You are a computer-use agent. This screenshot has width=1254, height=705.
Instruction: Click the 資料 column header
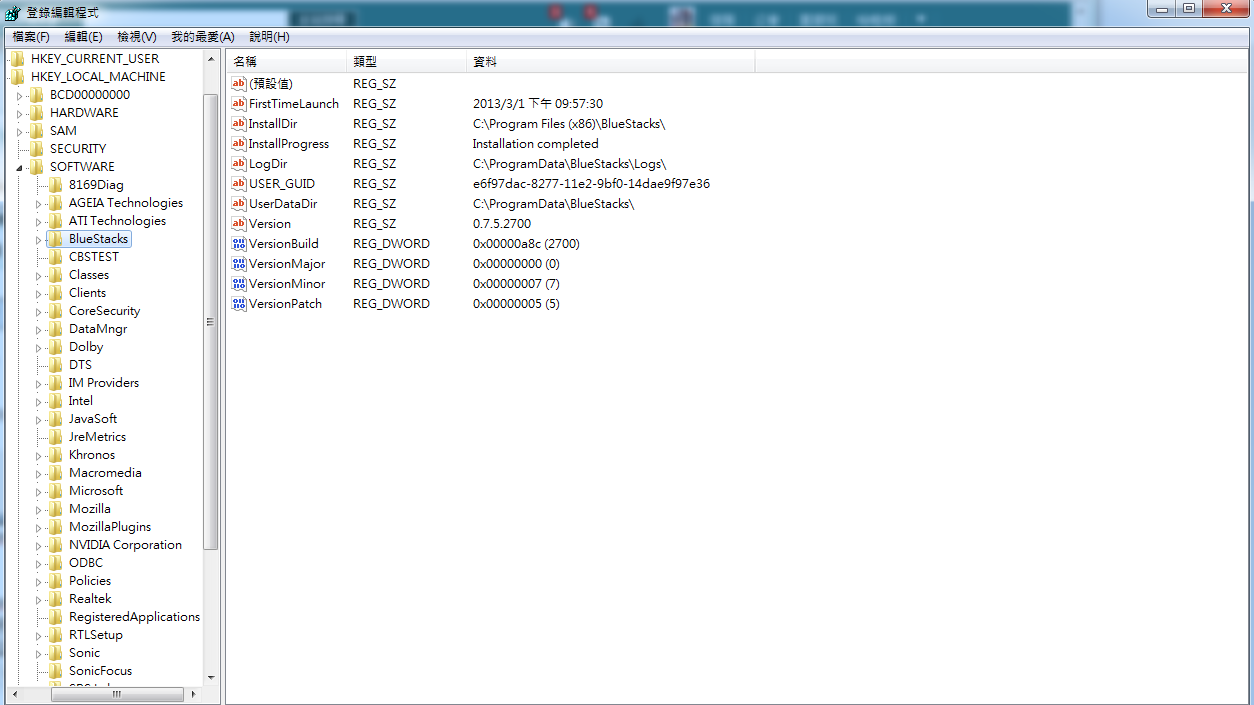610,62
